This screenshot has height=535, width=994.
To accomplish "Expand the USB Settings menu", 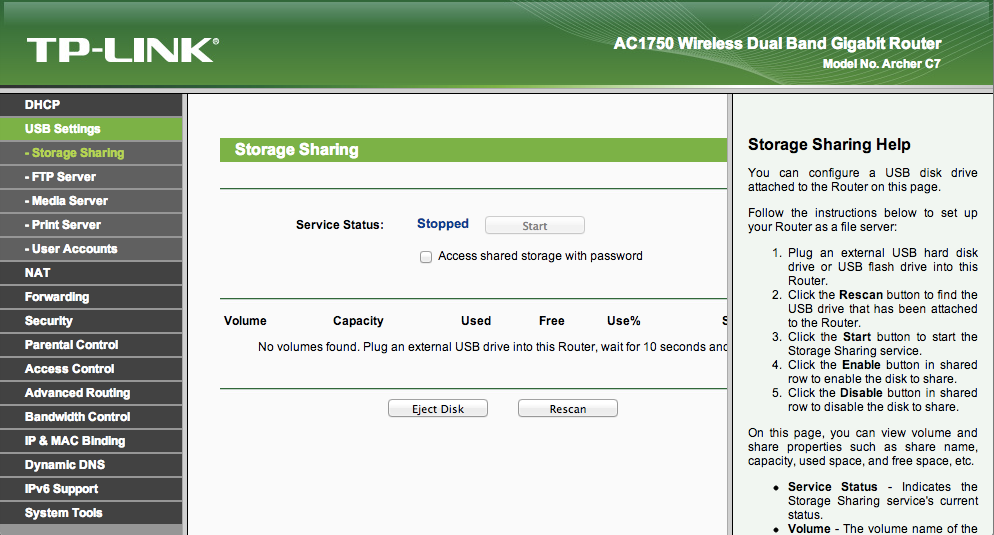I will tap(63, 129).
